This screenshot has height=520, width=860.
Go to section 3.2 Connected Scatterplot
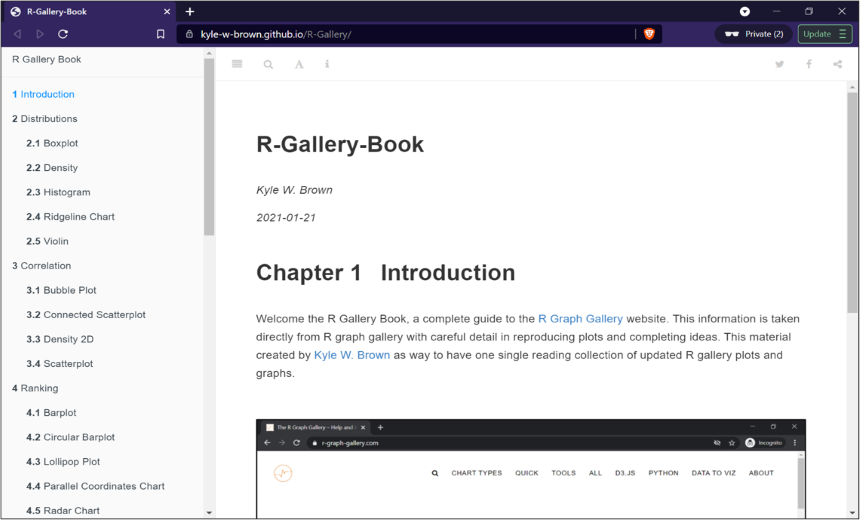coord(86,315)
